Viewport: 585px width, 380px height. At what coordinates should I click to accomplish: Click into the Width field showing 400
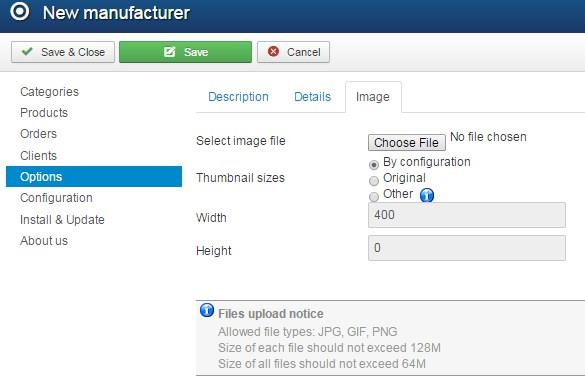click(467, 215)
